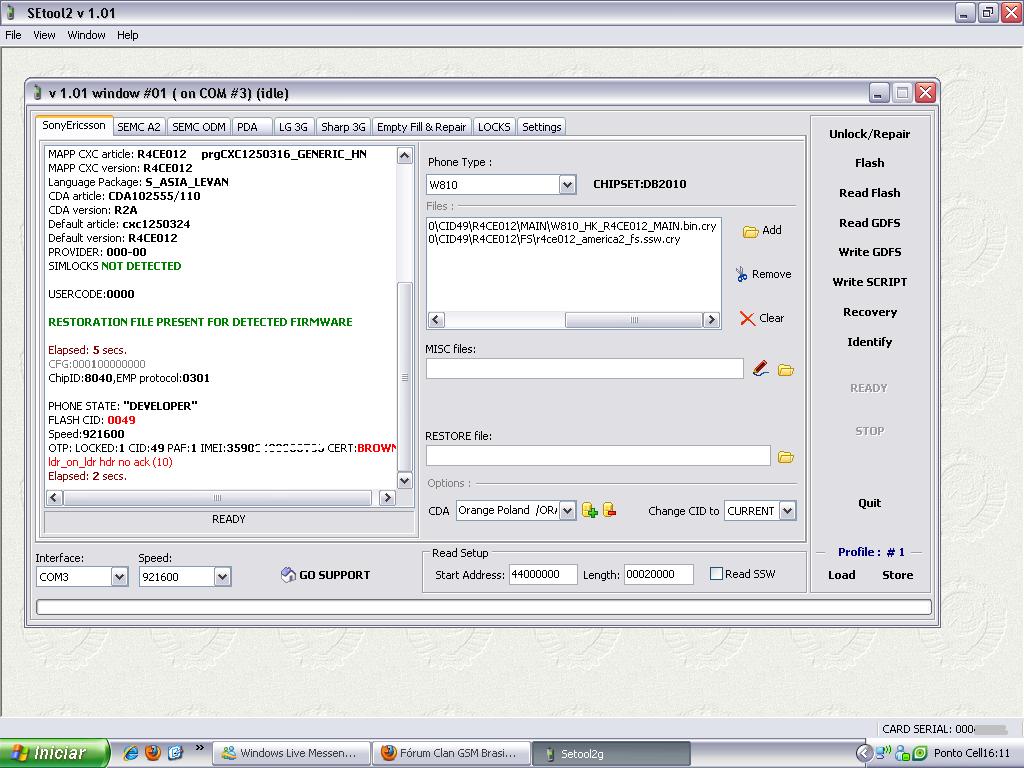Click the Recovery button
Screen dimensions: 1024x768
869,312
